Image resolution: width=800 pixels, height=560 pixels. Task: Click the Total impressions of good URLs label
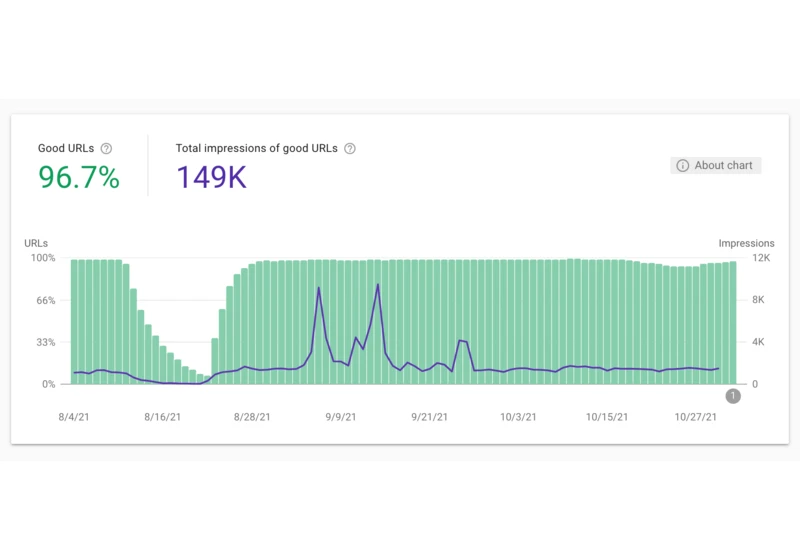click(x=257, y=148)
